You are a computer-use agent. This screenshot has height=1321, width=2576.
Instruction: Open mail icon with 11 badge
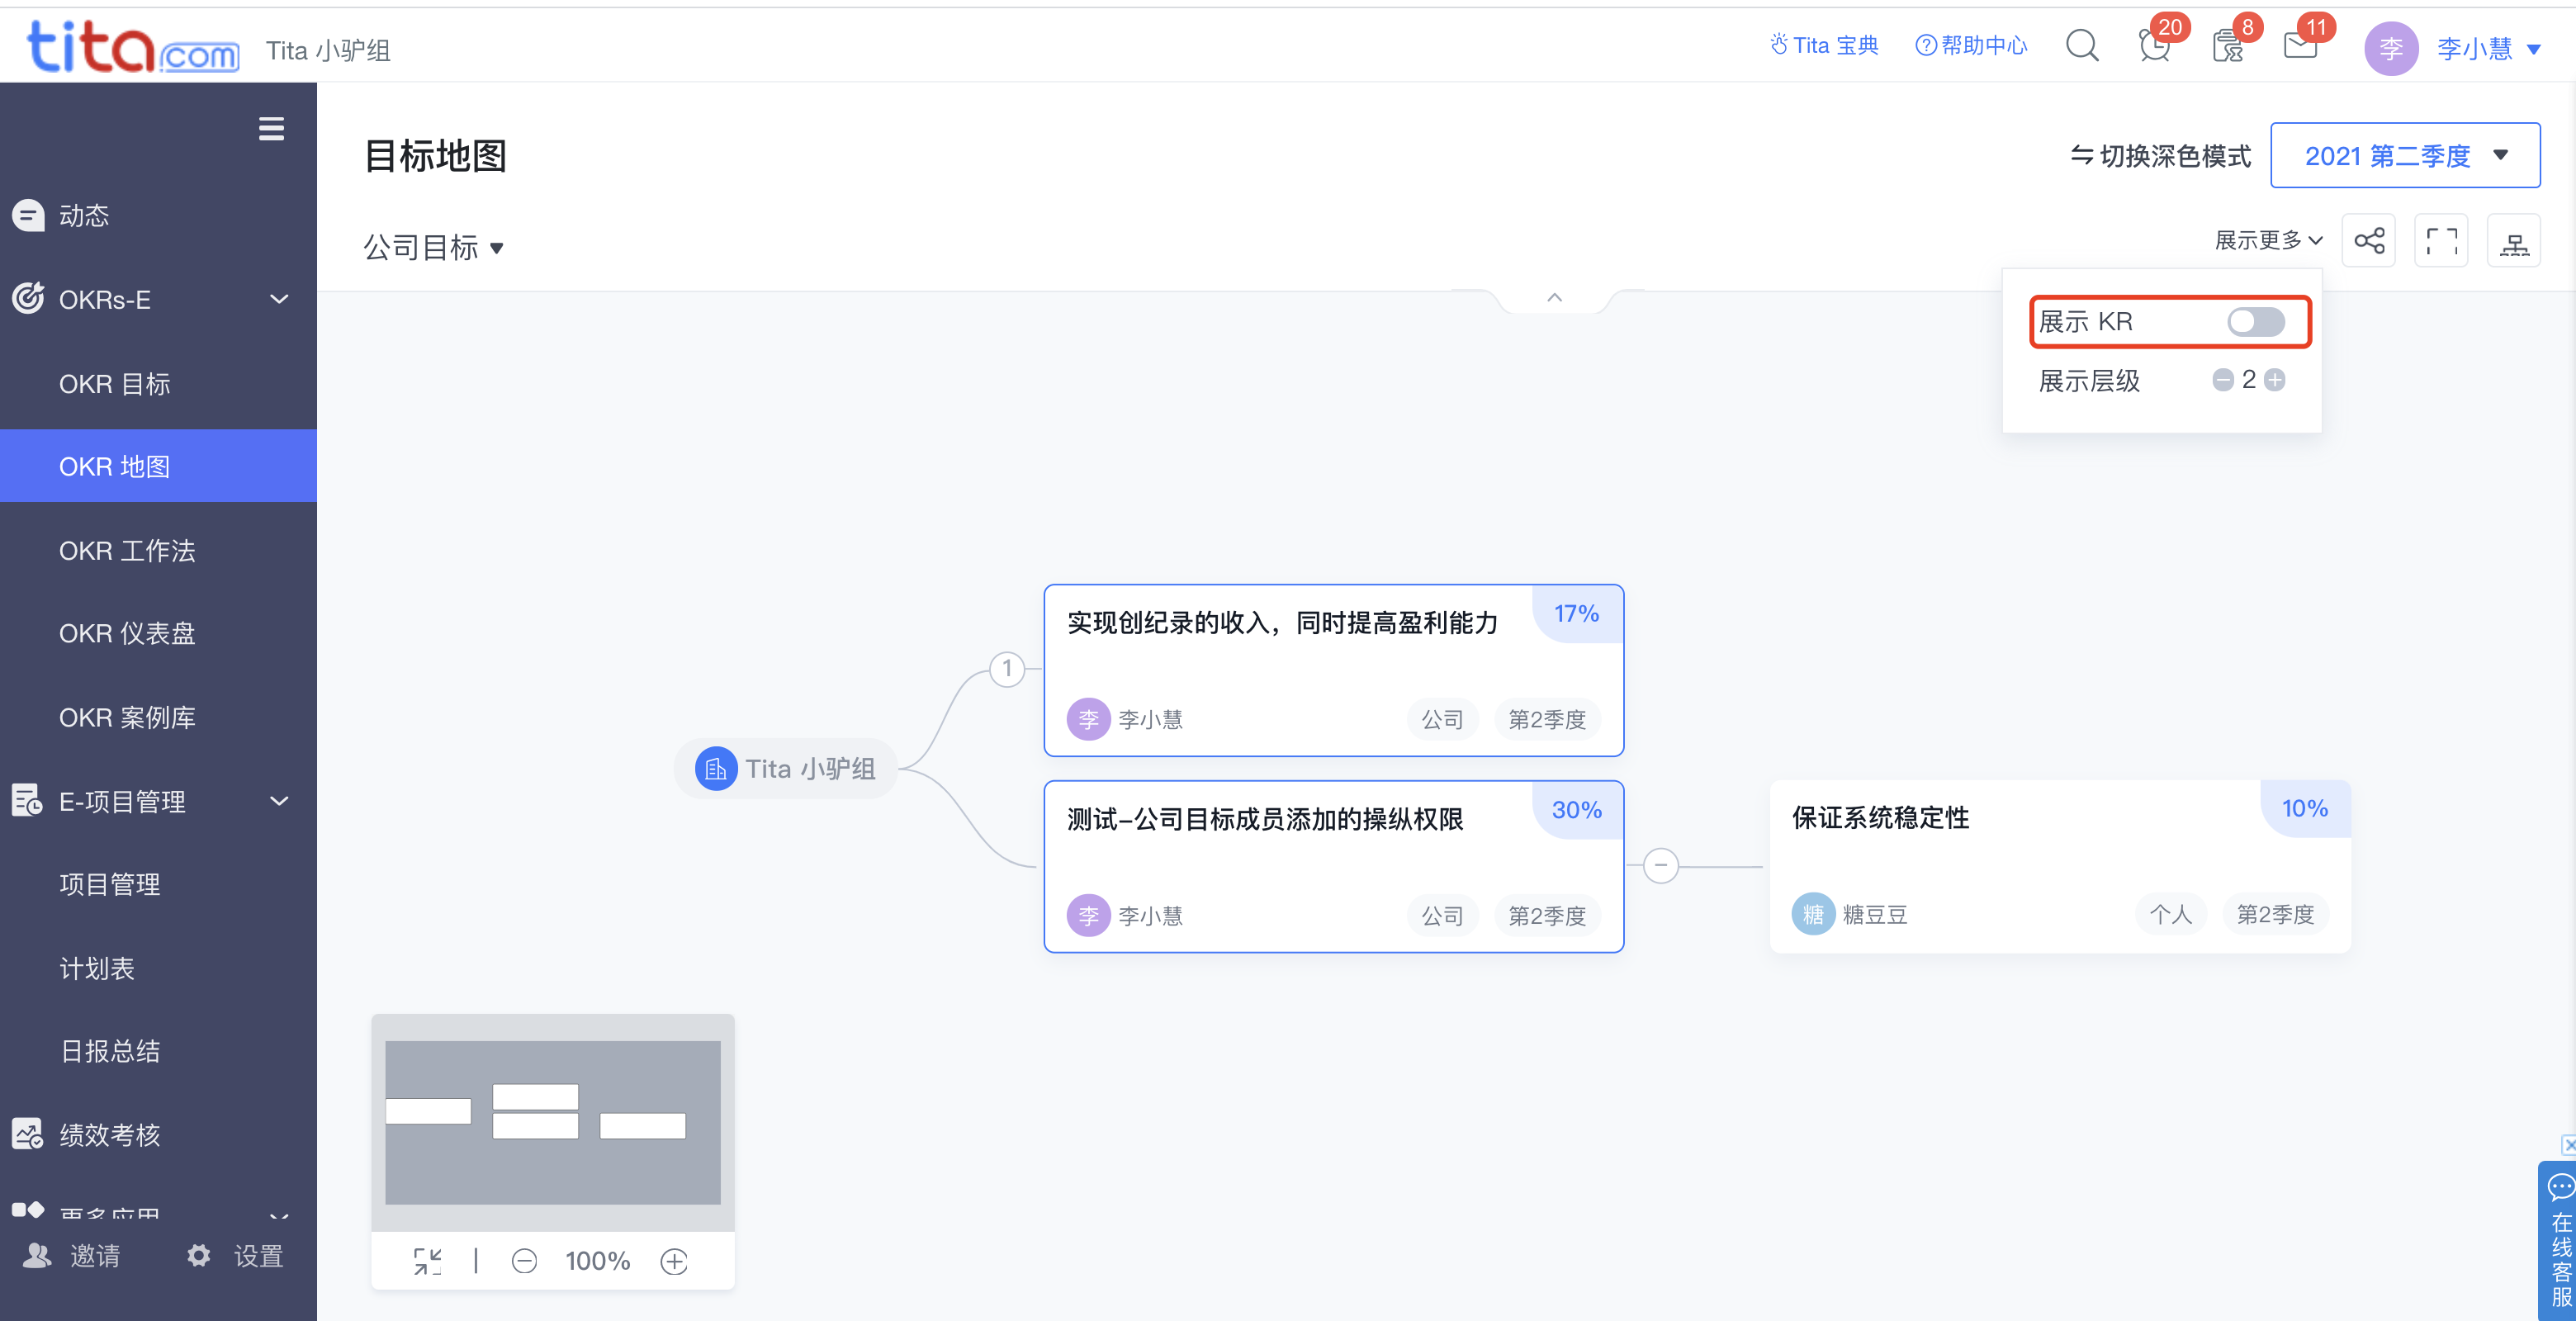[2300, 46]
